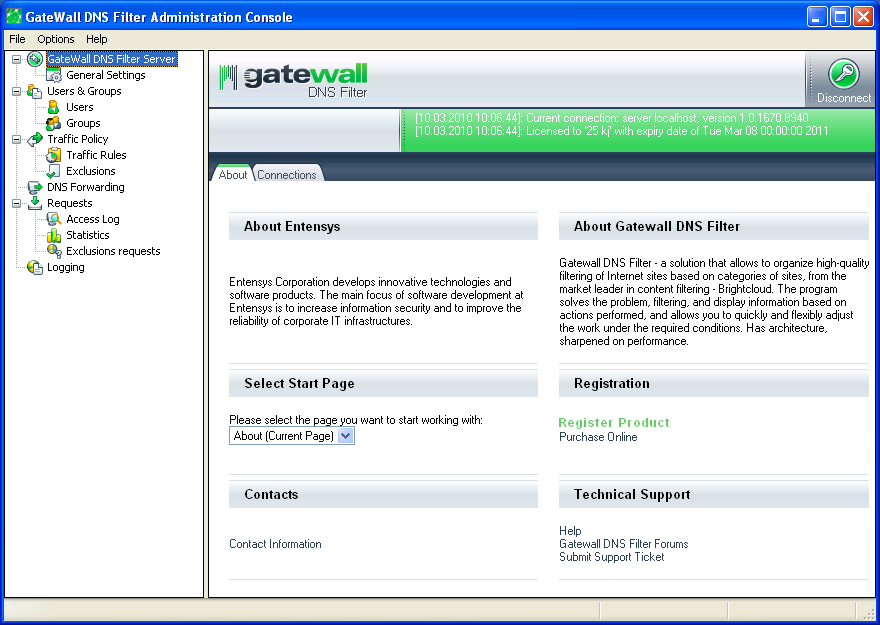880x625 pixels.
Task: Click the Access Log magnifier icon
Action: (54, 219)
